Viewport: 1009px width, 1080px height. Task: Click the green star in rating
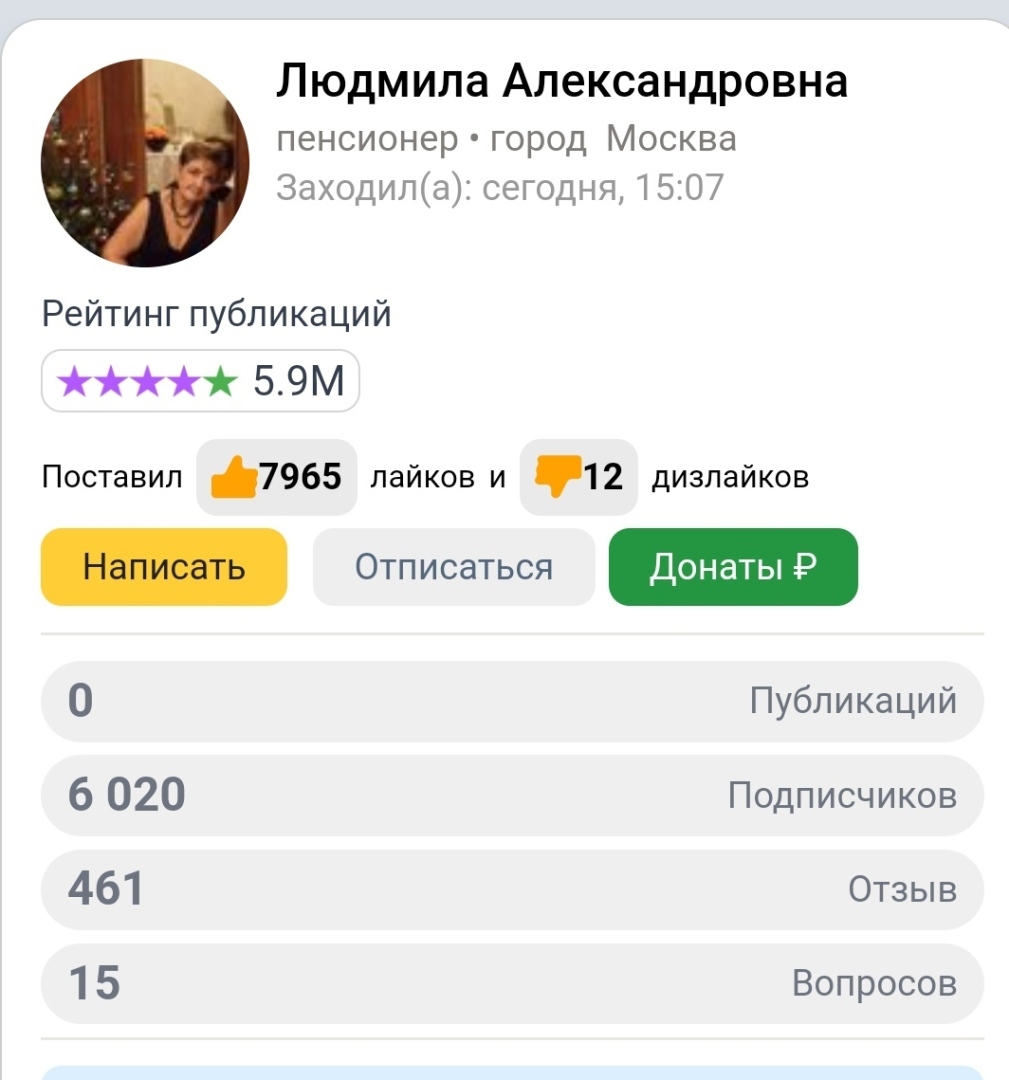click(221, 381)
